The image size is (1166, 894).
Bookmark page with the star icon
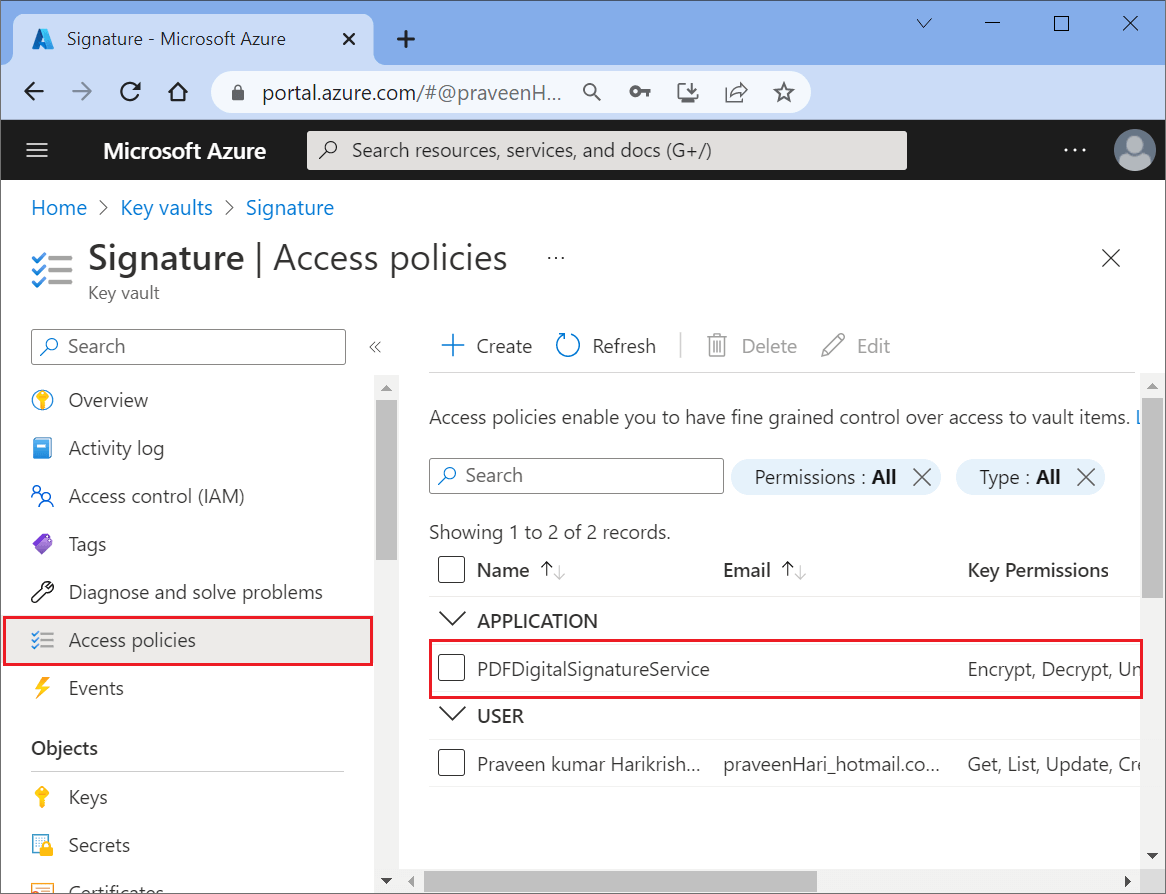click(x=784, y=92)
